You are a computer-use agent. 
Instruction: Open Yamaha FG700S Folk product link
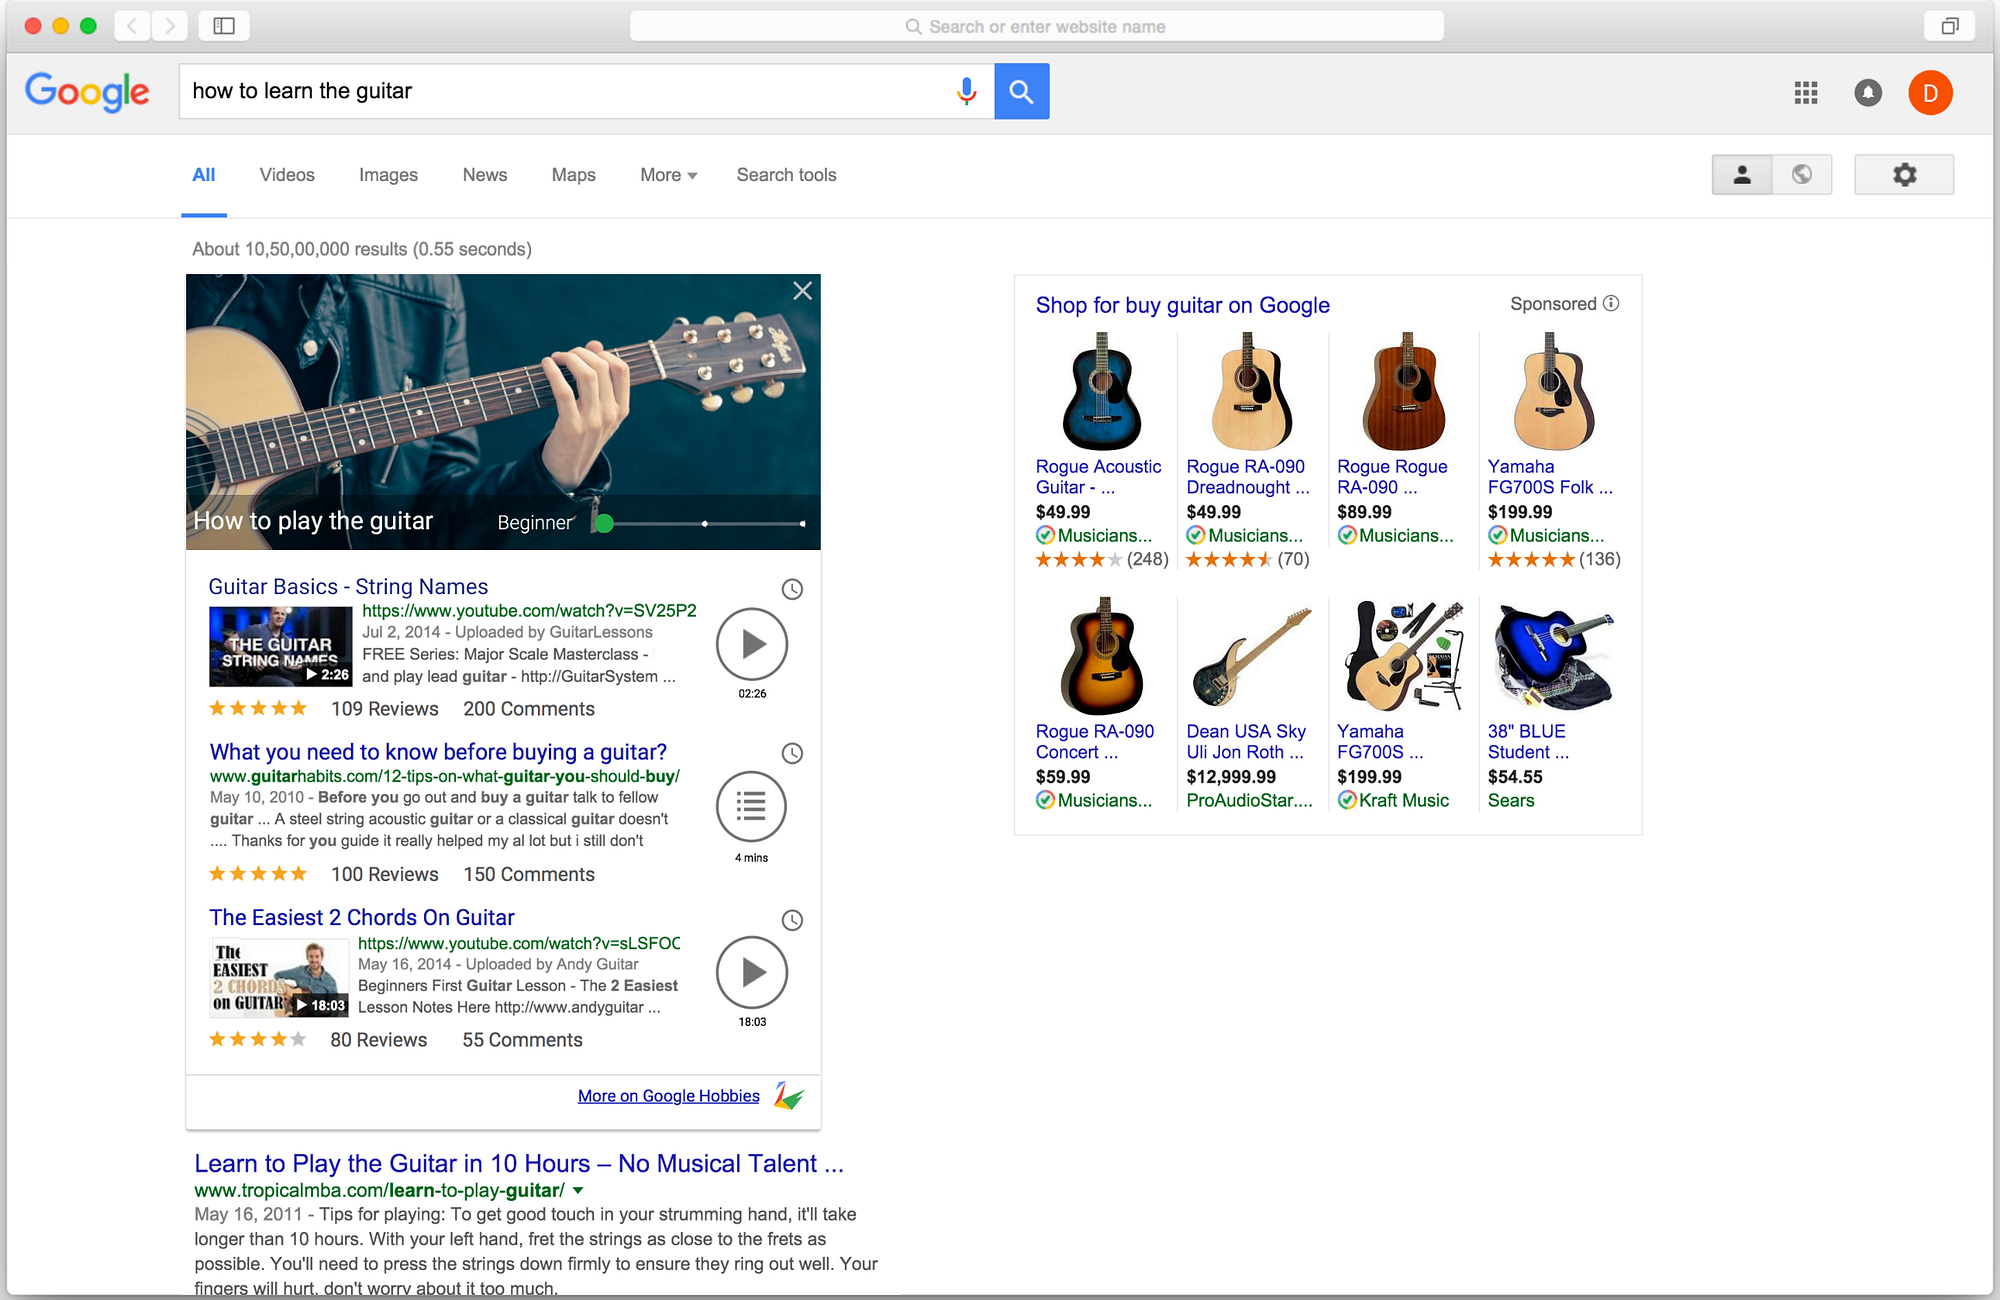click(1550, 477)
